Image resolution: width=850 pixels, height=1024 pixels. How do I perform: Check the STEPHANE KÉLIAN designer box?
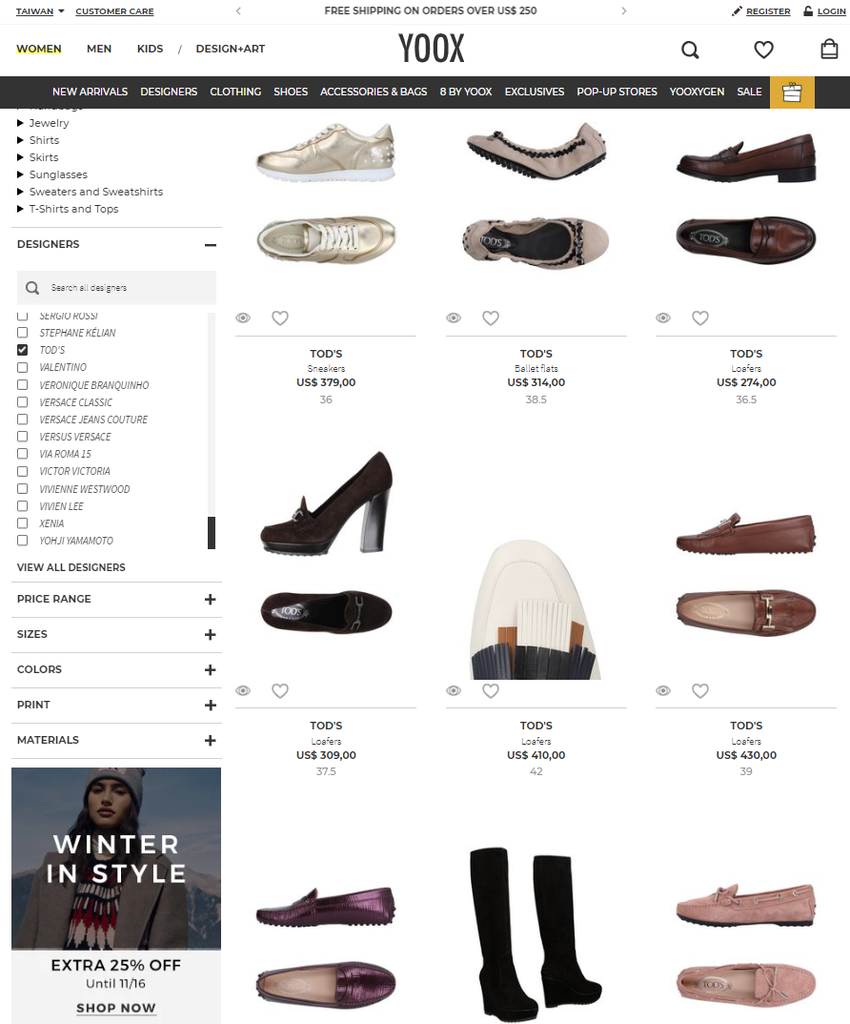coord(22,332)
